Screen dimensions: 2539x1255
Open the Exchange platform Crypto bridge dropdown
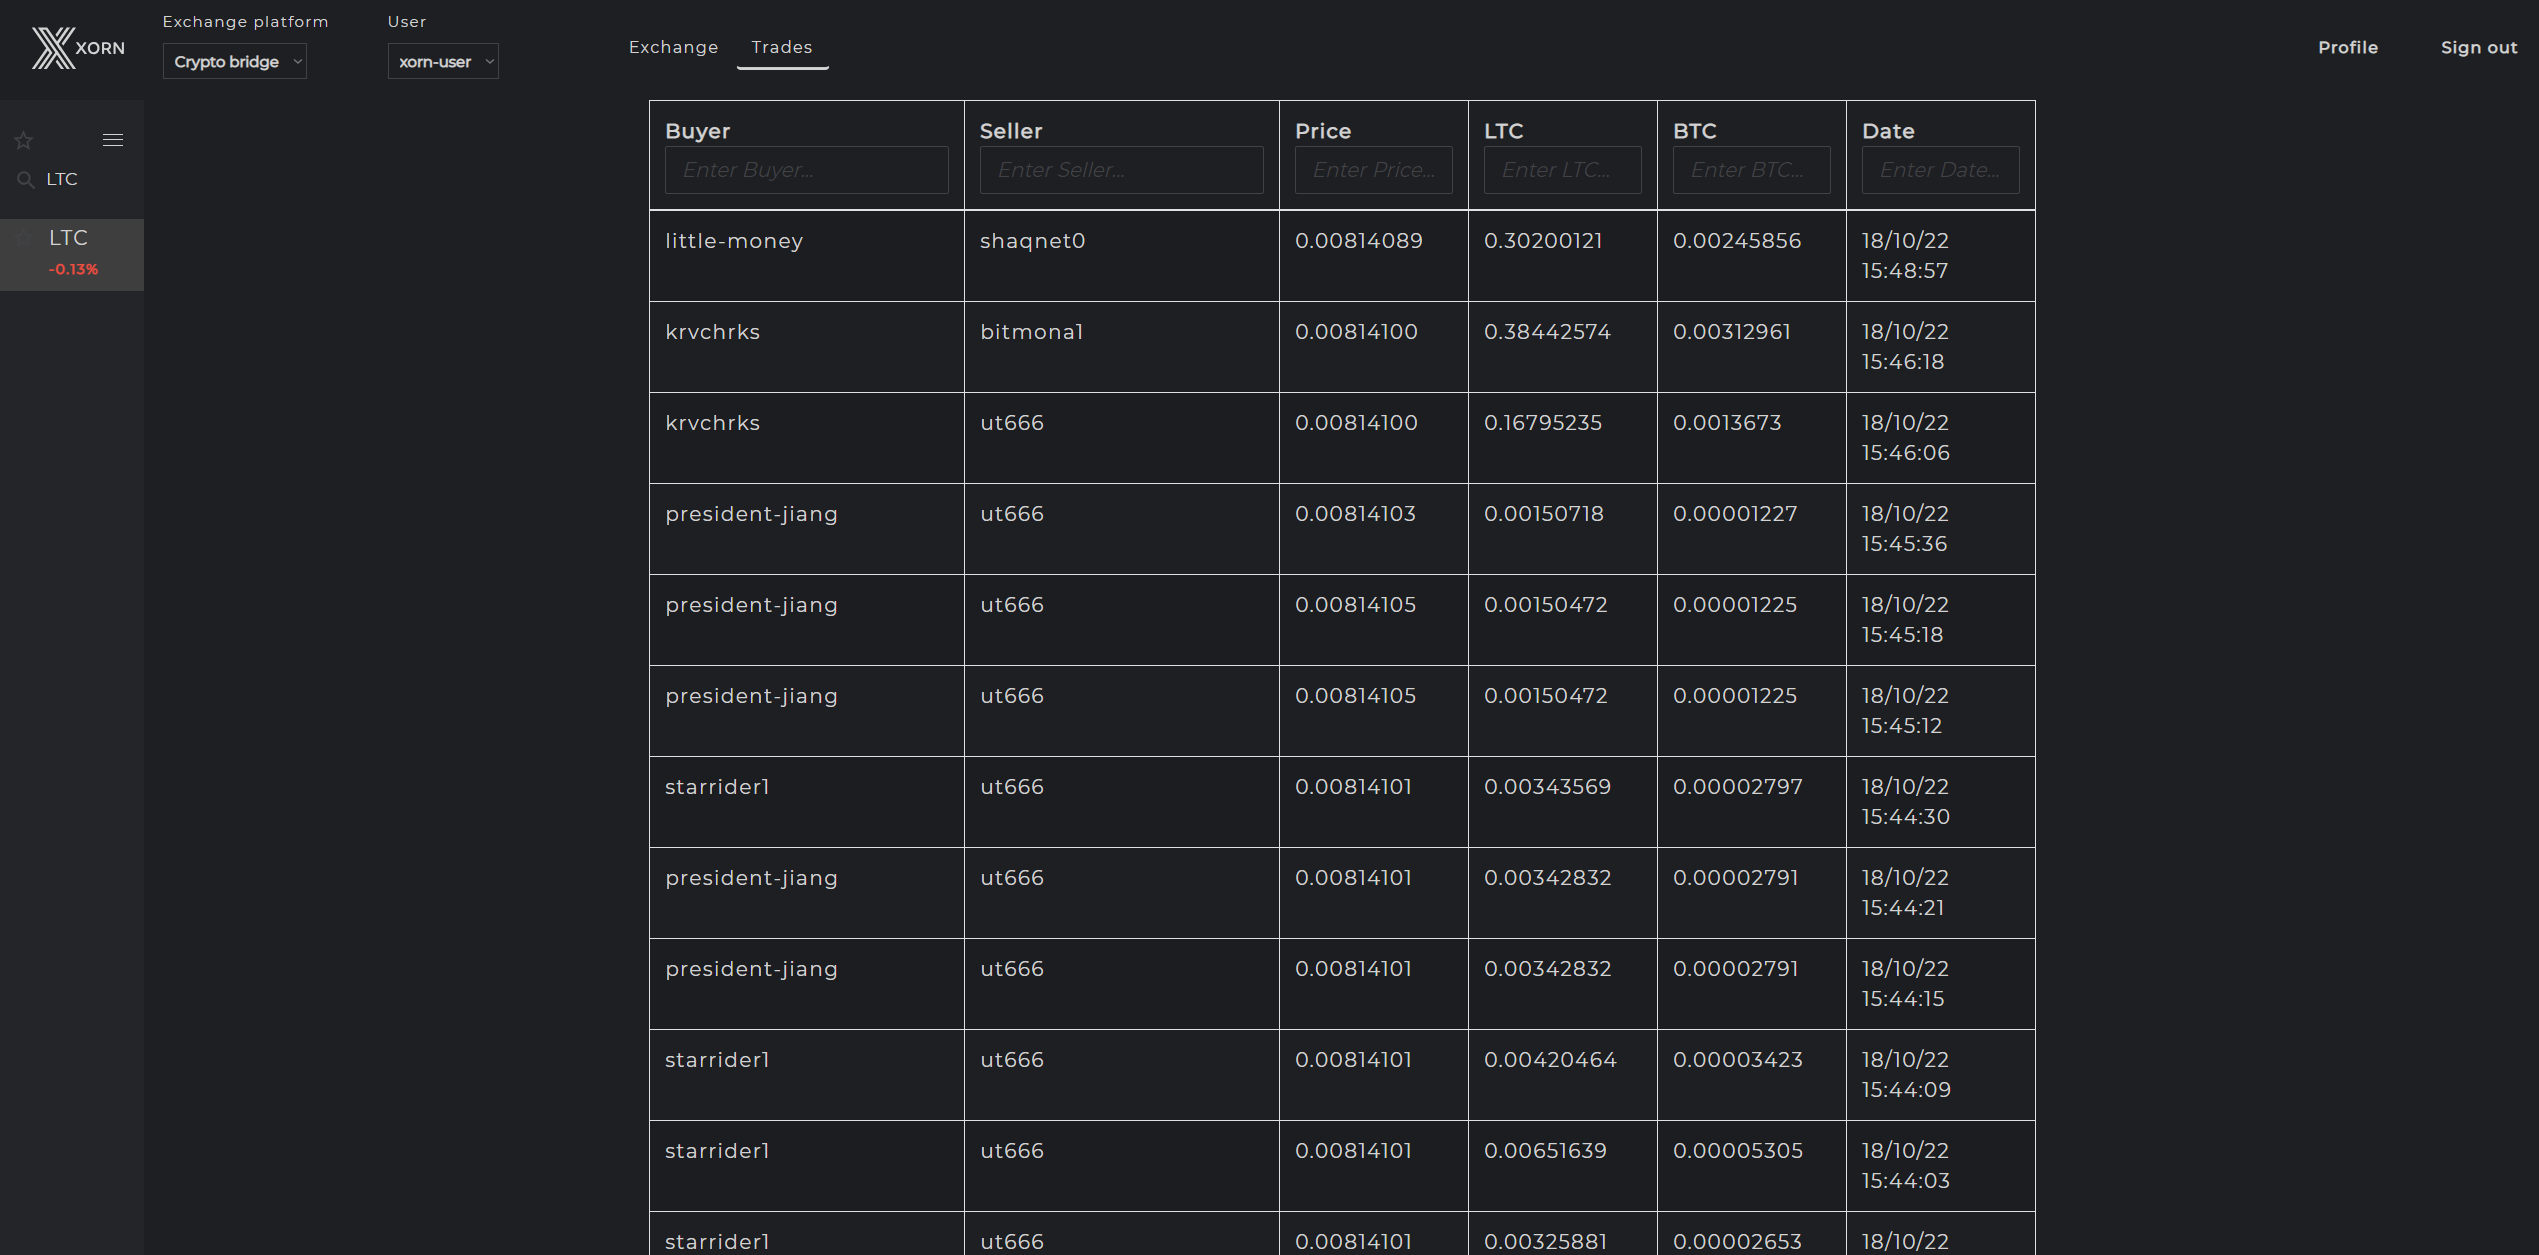point(235,61)
